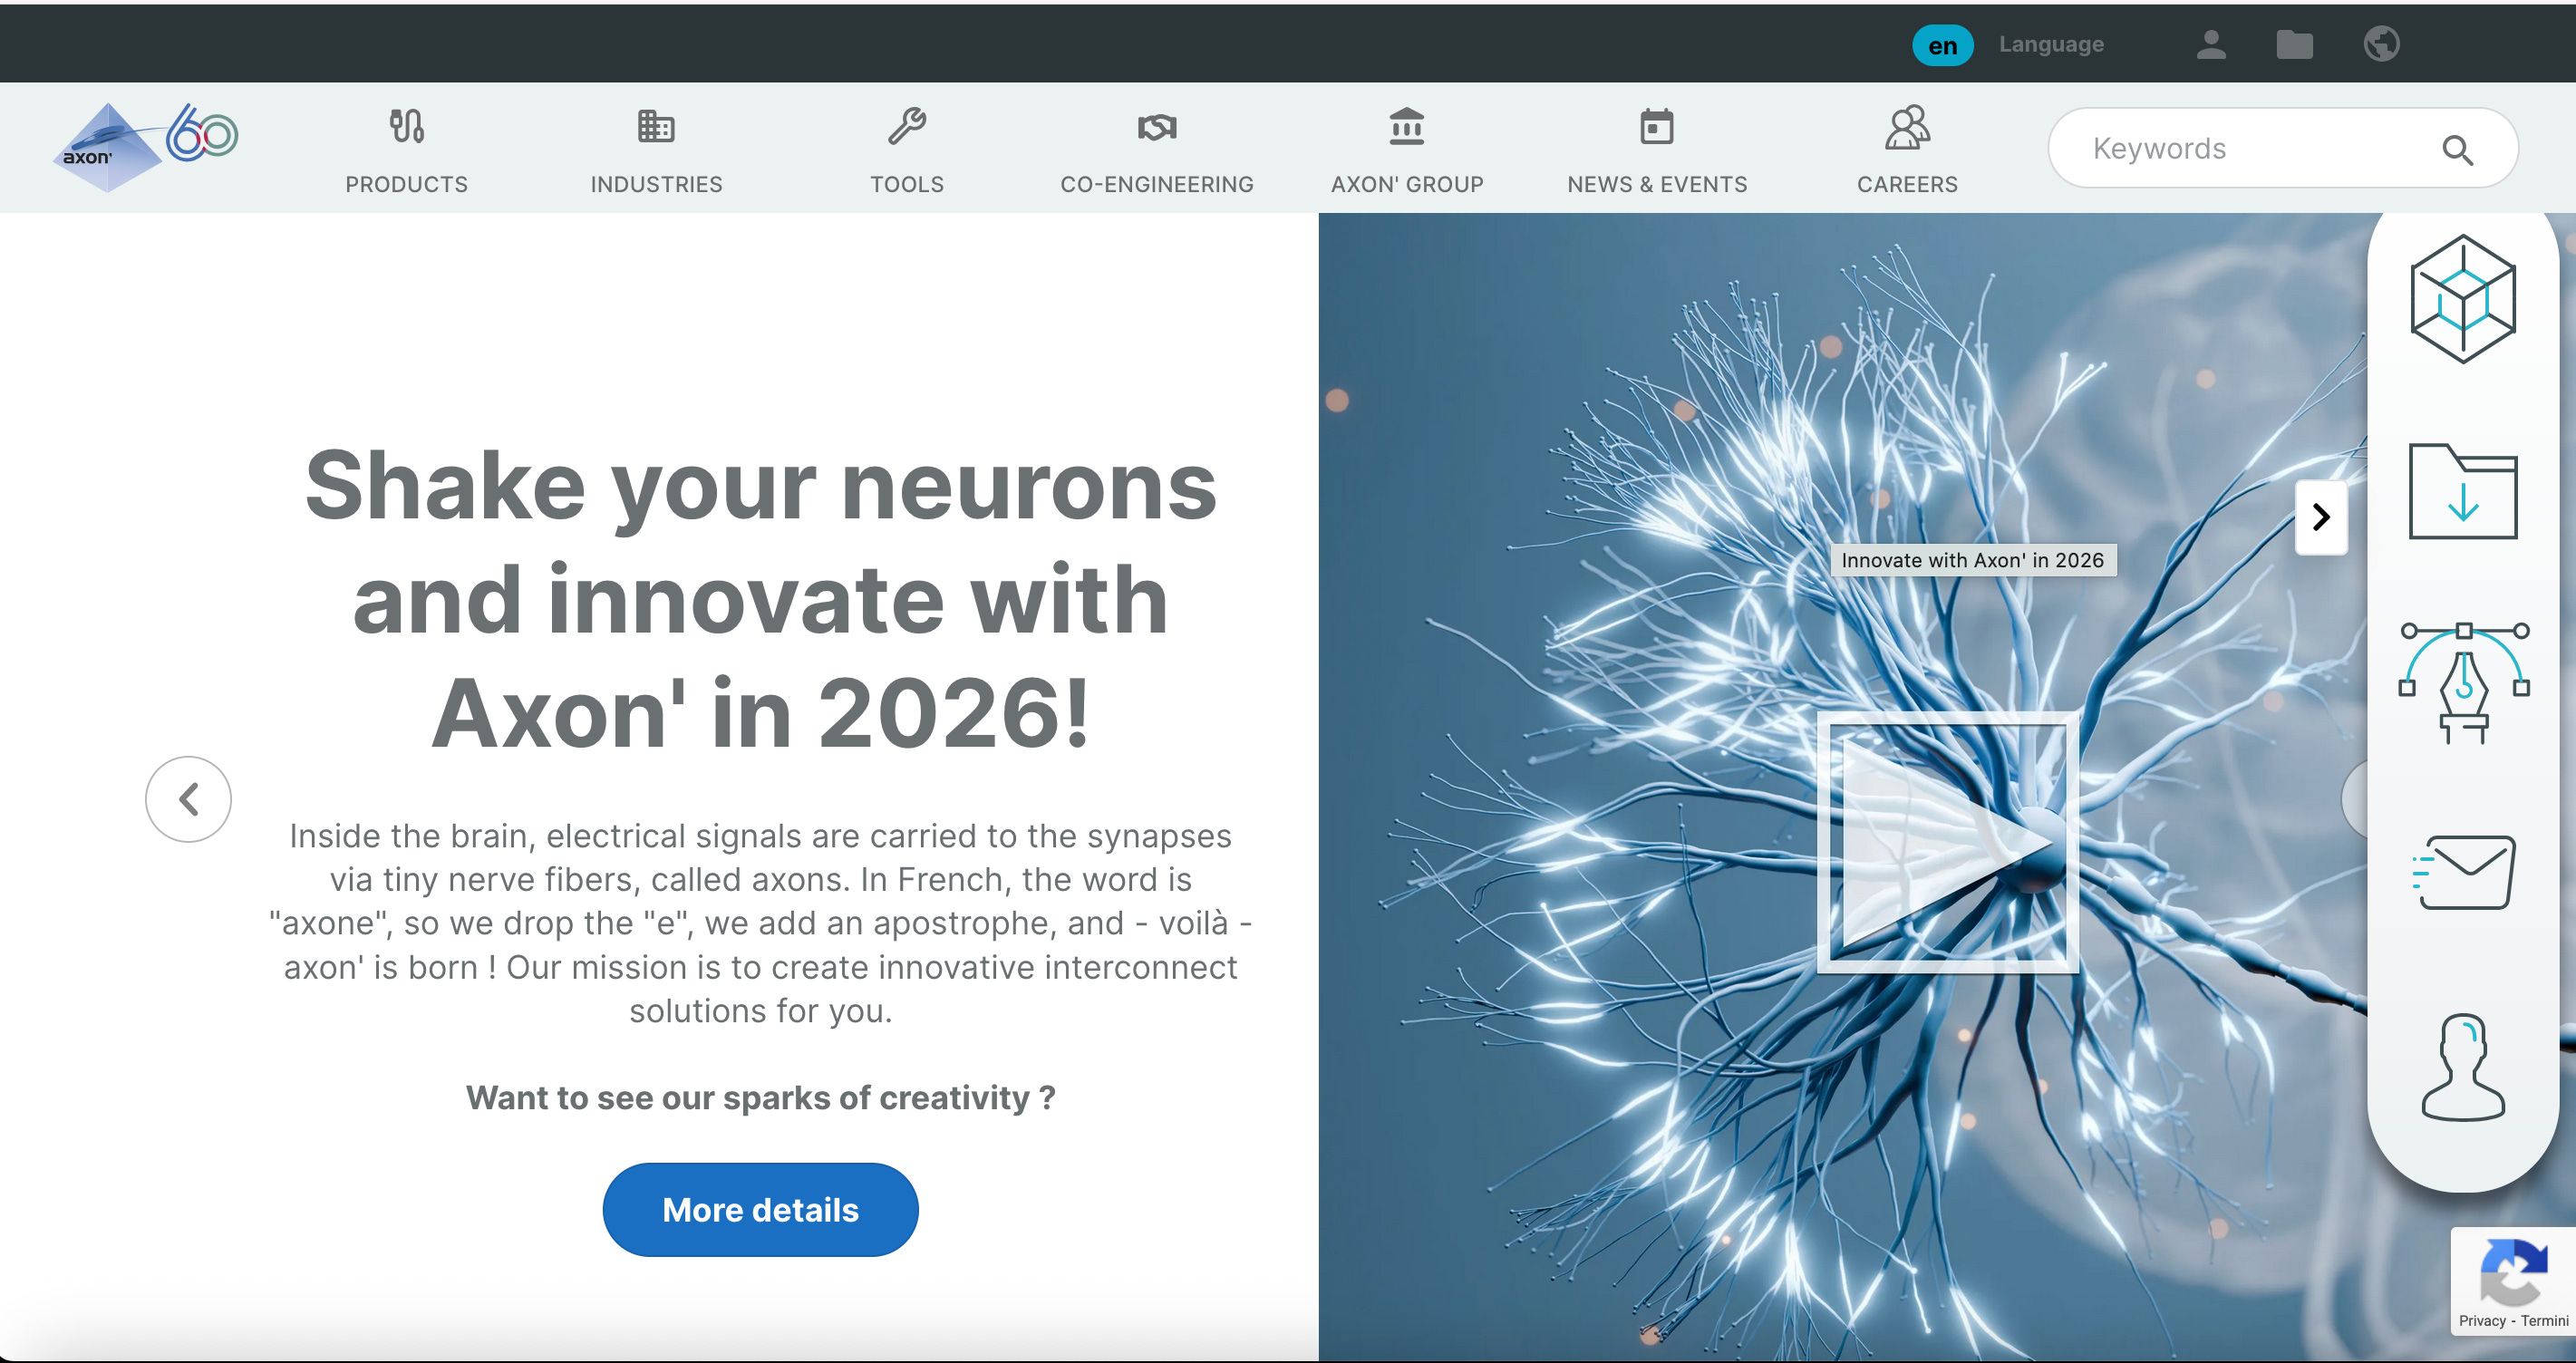Advance to next slide with right chevron
Viewport: 2576px width, 1363px height.
[2320, 517]
